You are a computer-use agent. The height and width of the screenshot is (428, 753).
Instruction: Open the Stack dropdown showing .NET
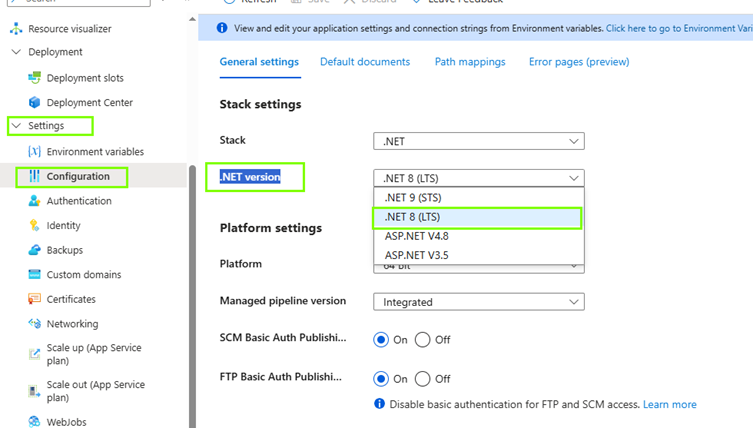coord(479,141)
